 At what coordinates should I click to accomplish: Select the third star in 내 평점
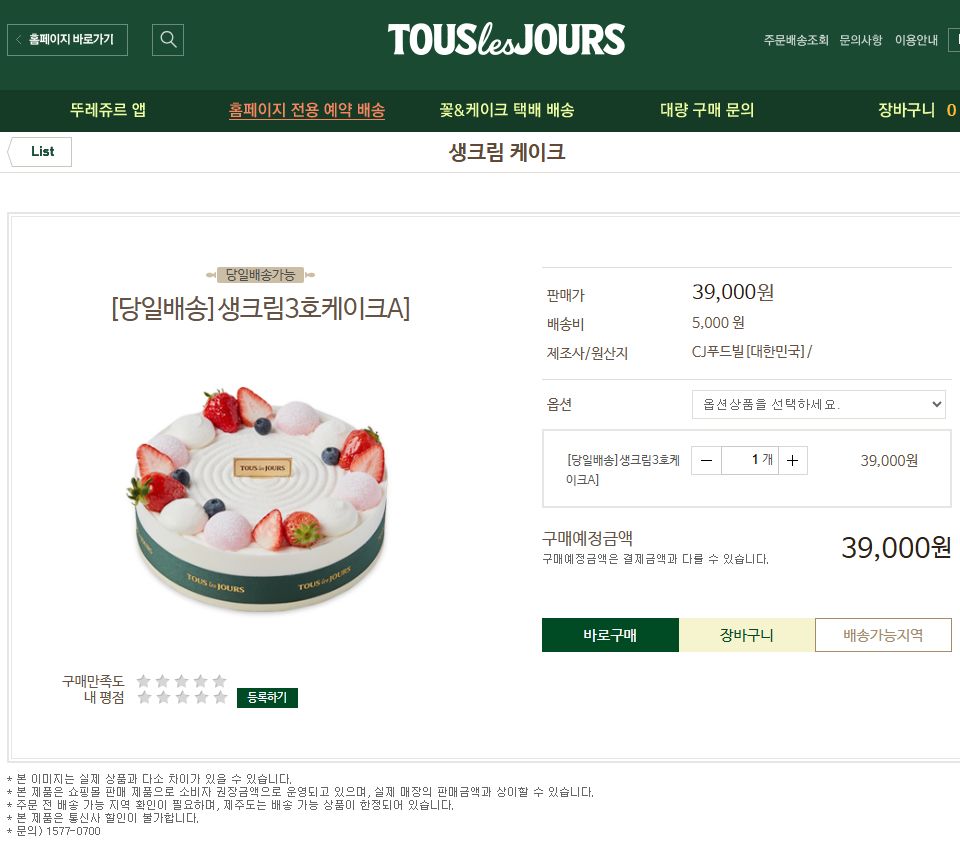pos(182,697)
